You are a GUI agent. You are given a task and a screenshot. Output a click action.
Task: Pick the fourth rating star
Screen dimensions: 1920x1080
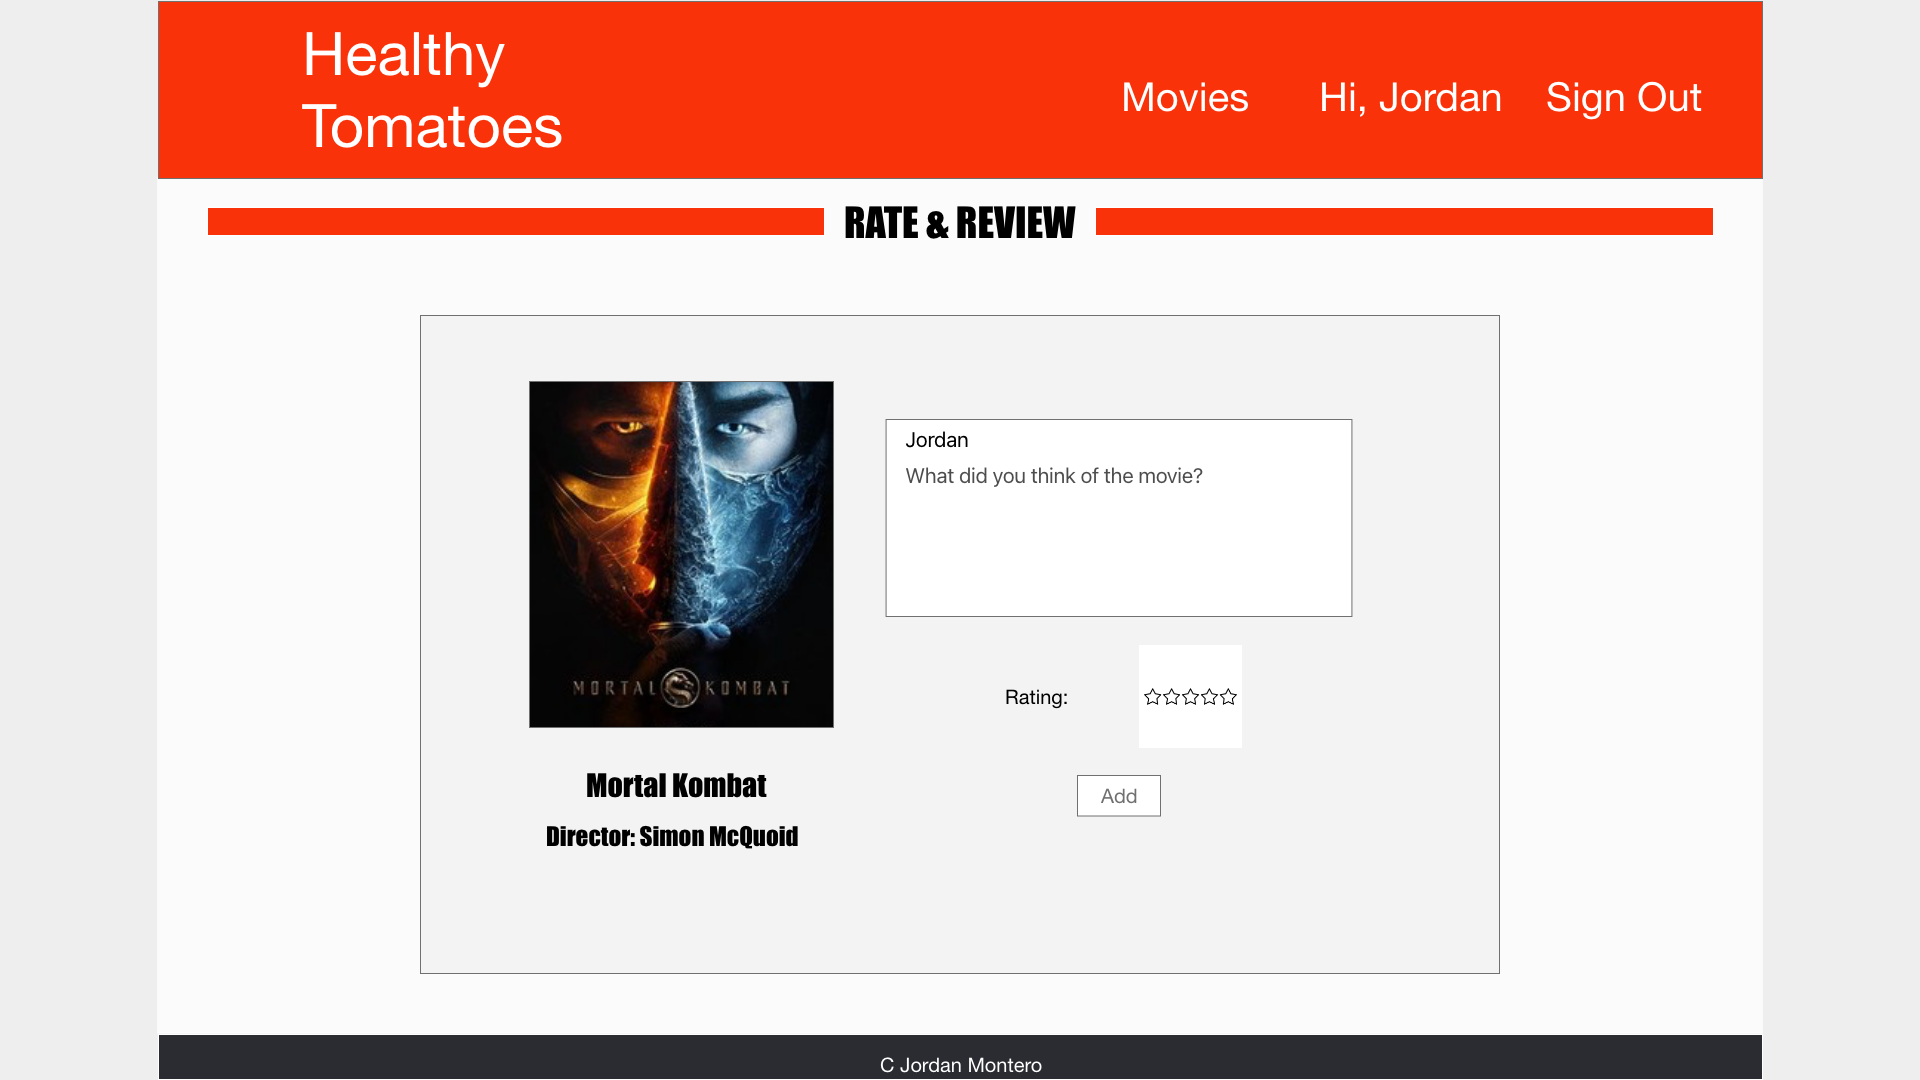click(1209, 697)
